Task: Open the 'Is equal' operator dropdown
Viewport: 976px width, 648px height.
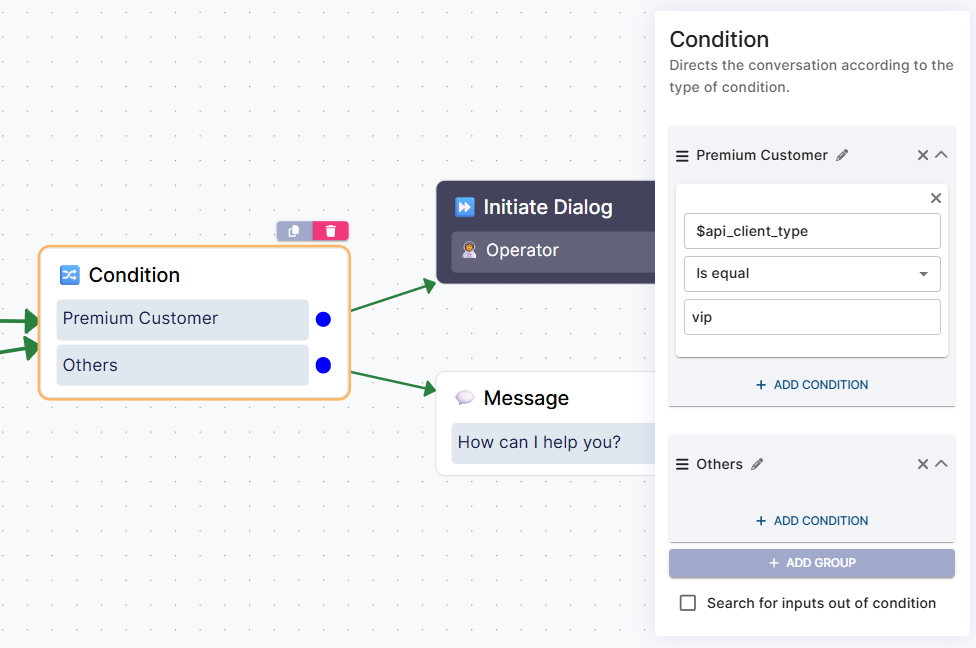Action: [x=811, y=274]
